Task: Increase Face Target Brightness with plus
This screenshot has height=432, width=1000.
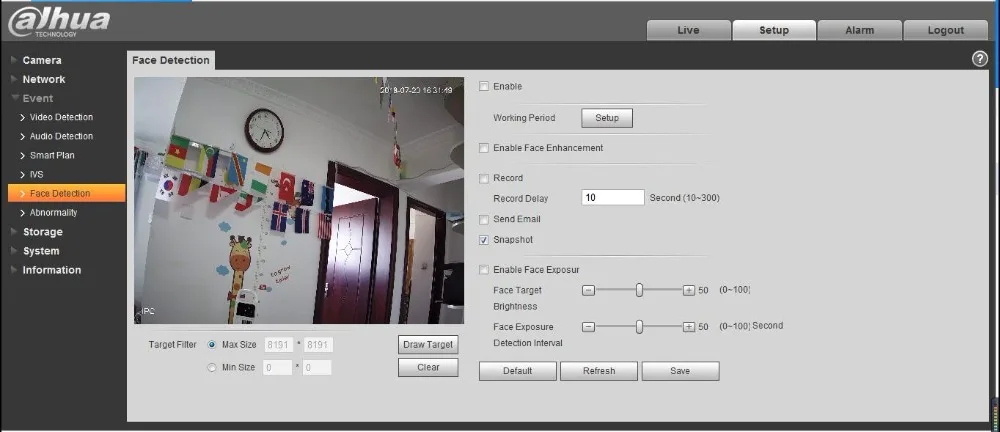Action: pyautogui.click(x=689, y=290)
